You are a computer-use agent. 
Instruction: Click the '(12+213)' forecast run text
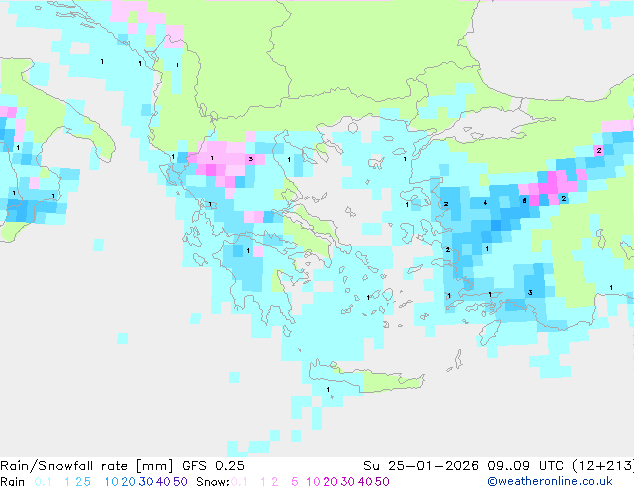point(603,466)
